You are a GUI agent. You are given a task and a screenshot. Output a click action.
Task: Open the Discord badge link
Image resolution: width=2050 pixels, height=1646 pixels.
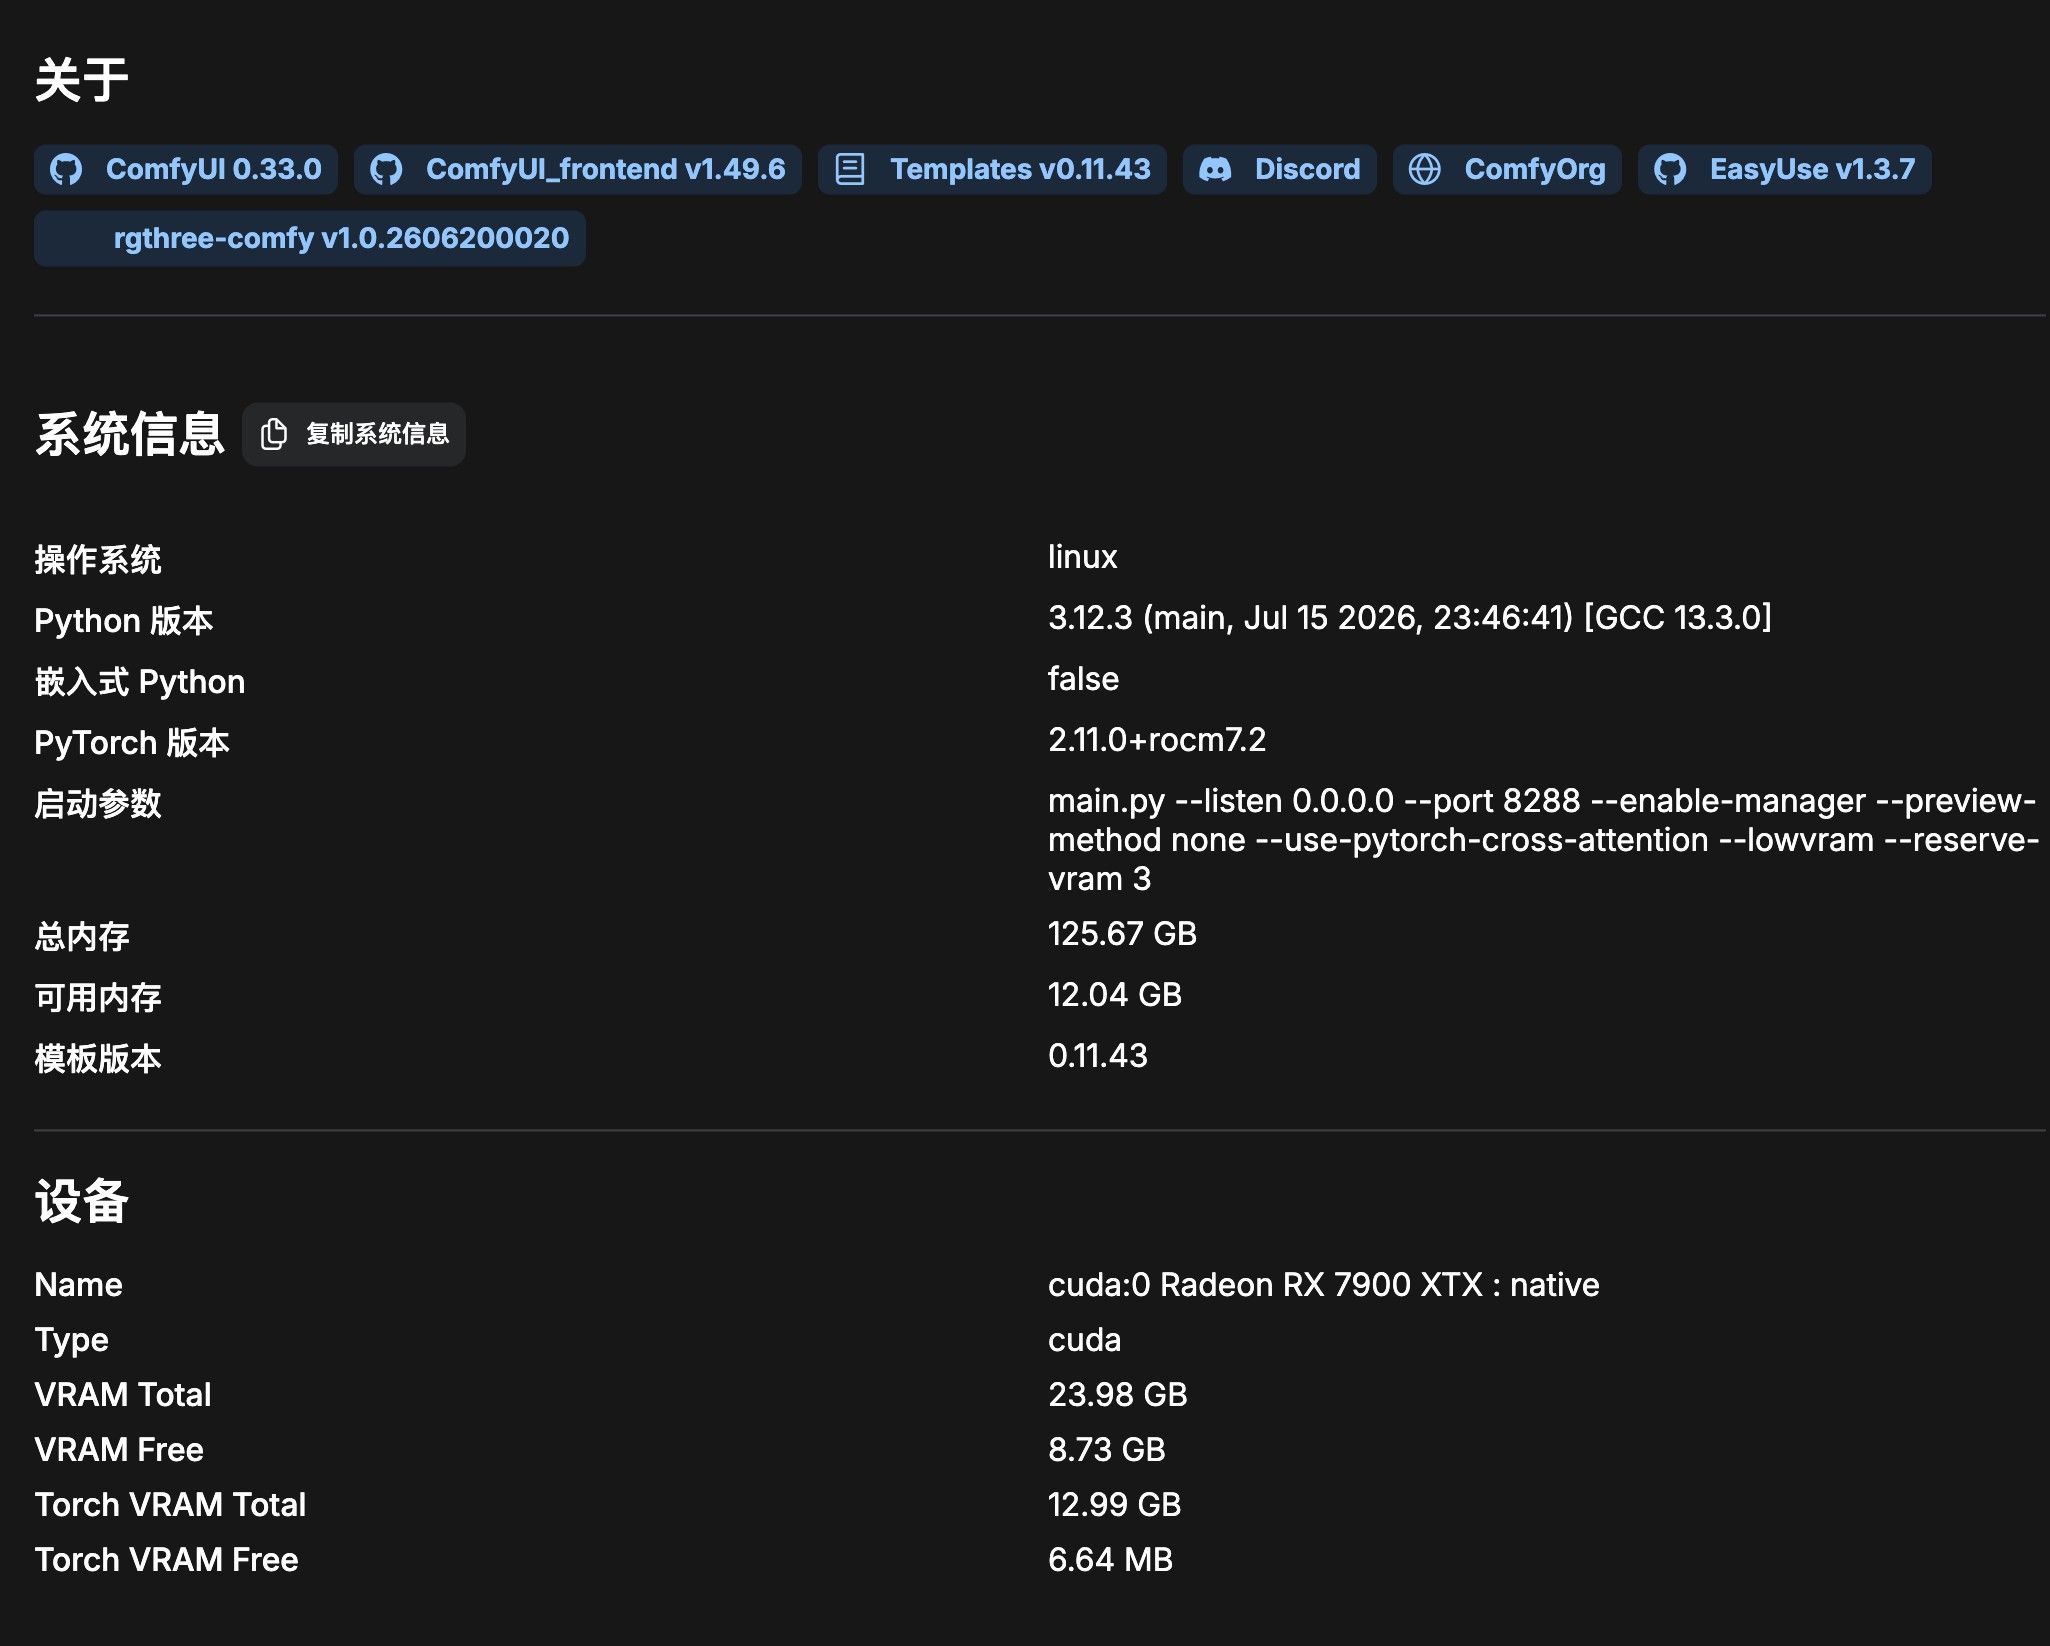click(x=1280, y=169)
